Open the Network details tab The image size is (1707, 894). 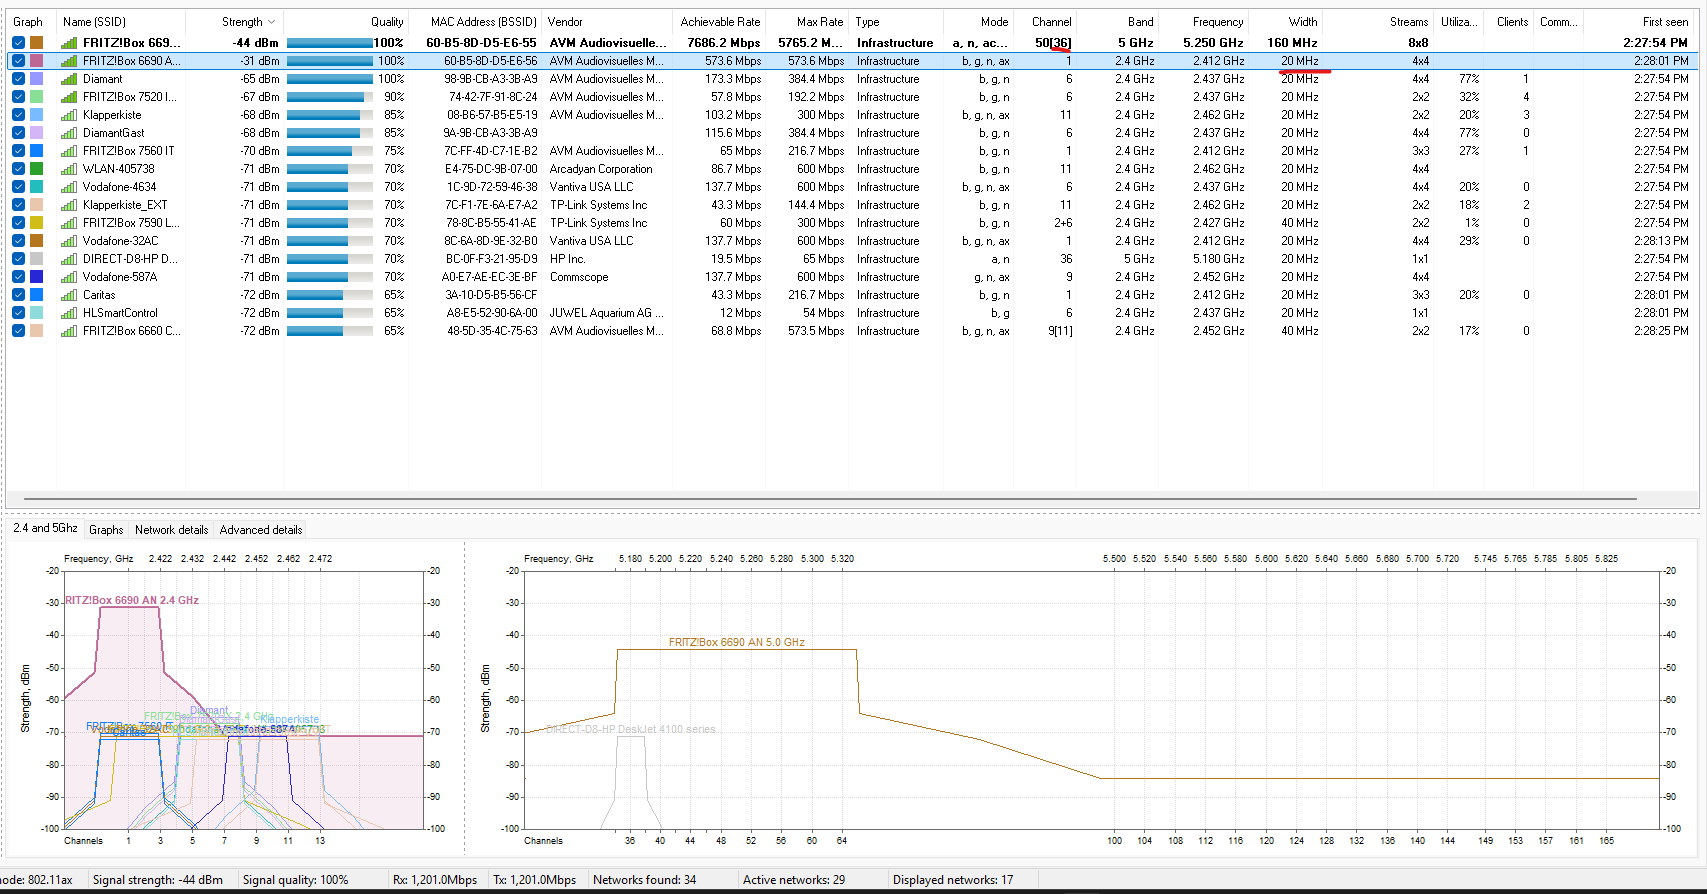(x=172, y=530)
